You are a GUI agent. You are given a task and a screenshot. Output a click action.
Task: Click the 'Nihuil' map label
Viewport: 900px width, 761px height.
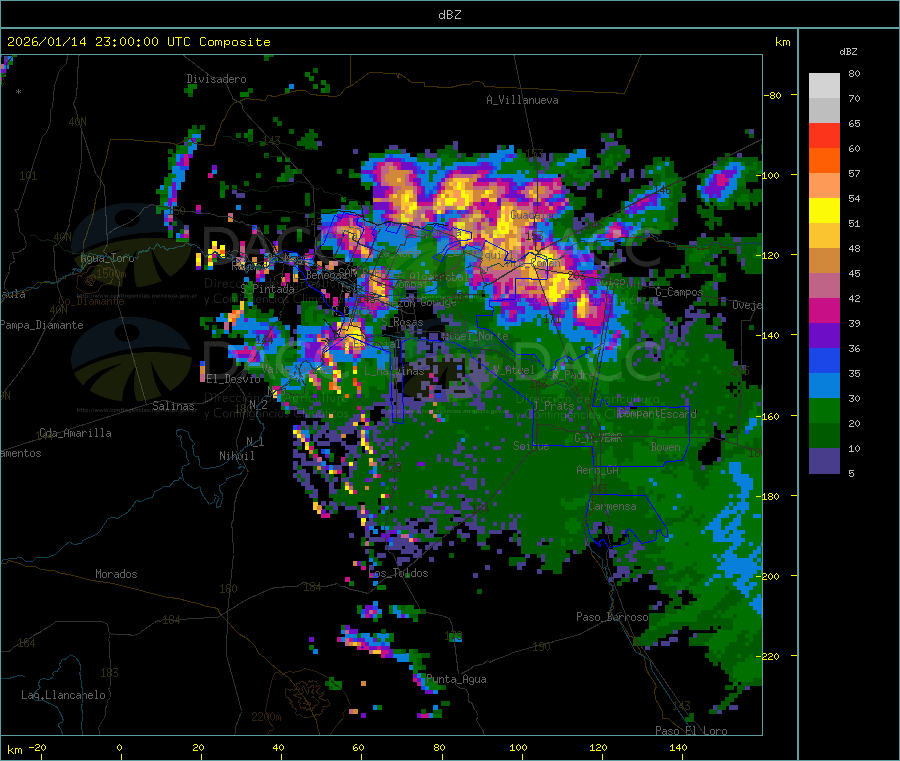tap(236, 456)
